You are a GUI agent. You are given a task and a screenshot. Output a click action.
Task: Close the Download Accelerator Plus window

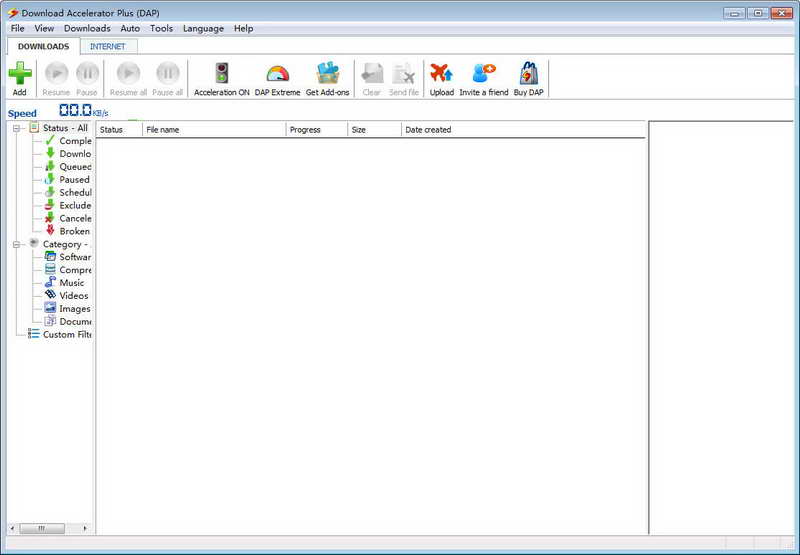[x=782, y=13]
